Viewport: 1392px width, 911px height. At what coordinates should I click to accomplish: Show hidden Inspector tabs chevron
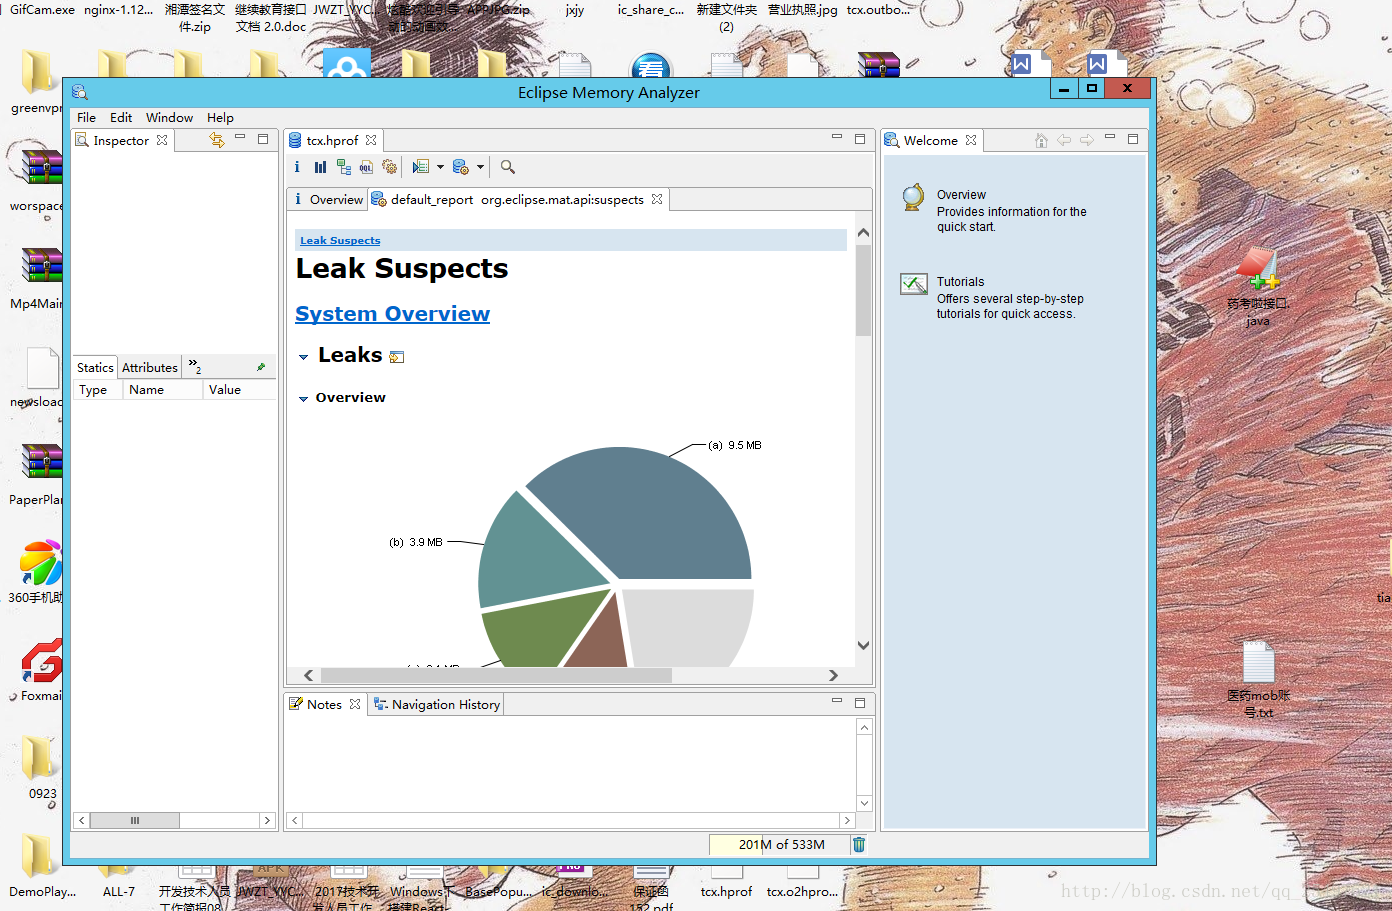point(195,366)
